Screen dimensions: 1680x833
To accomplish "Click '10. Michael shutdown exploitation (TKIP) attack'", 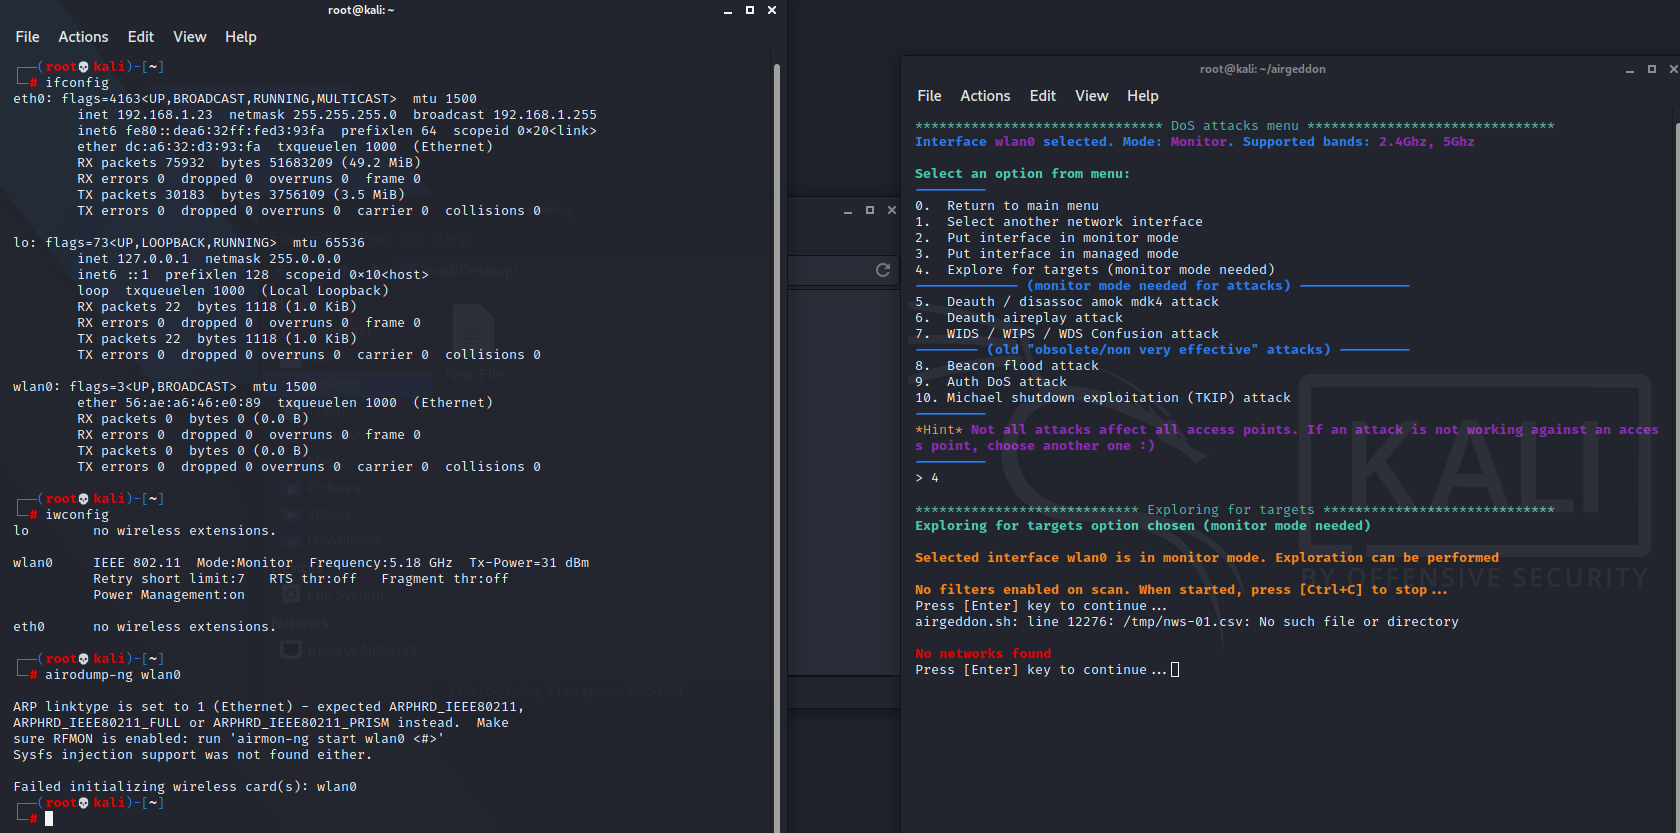I will (x=1103, y=398).
